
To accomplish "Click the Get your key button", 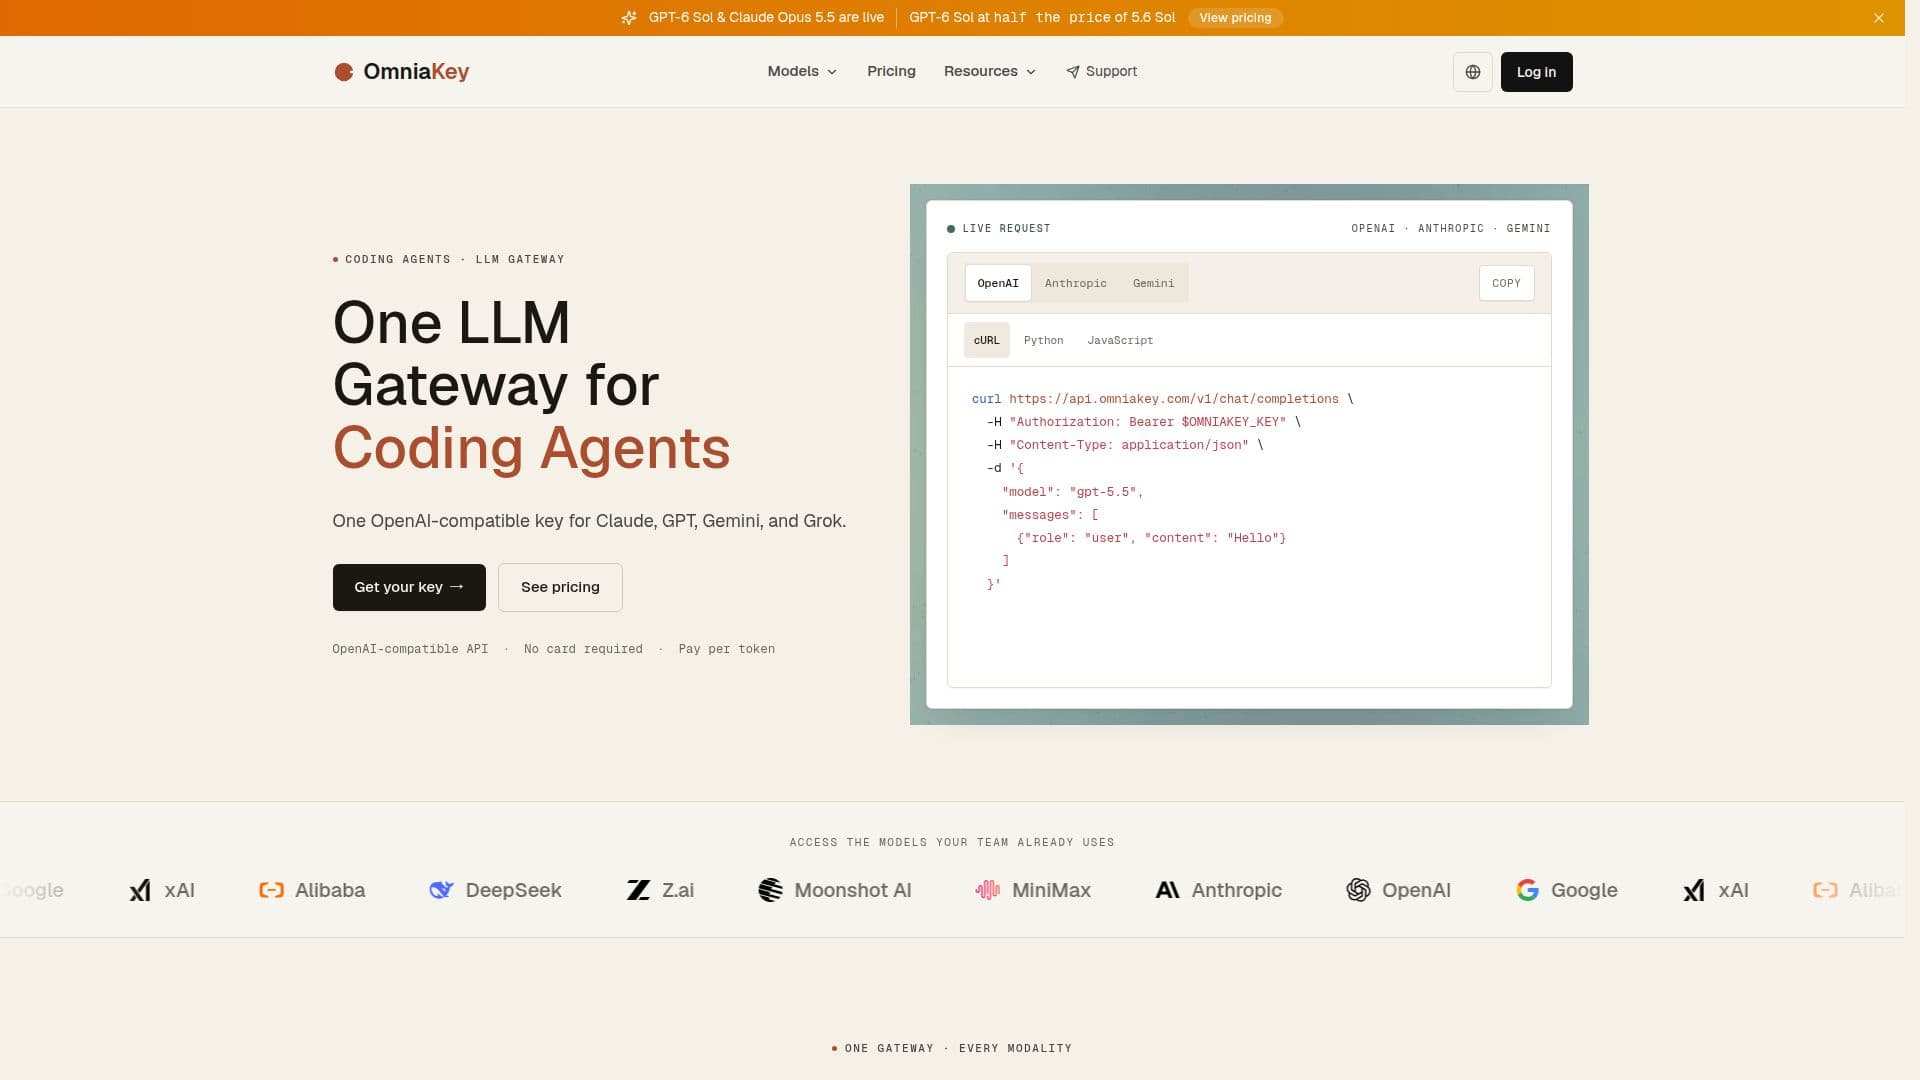I will coord(409,587).
